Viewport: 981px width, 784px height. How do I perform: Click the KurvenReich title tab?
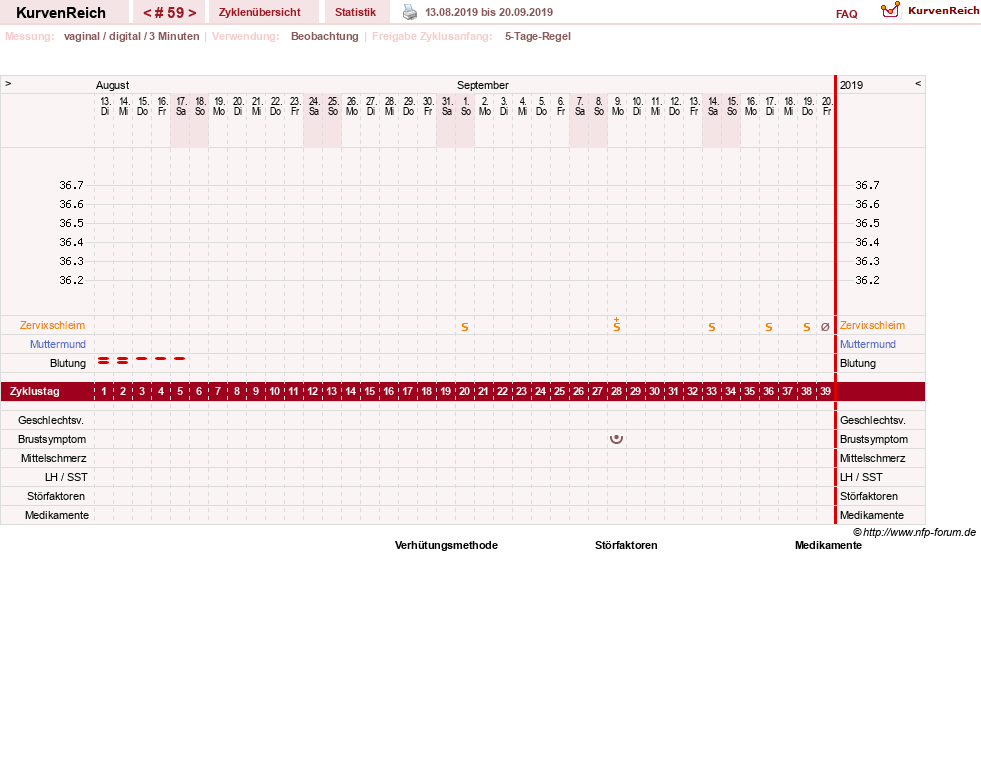61,13
